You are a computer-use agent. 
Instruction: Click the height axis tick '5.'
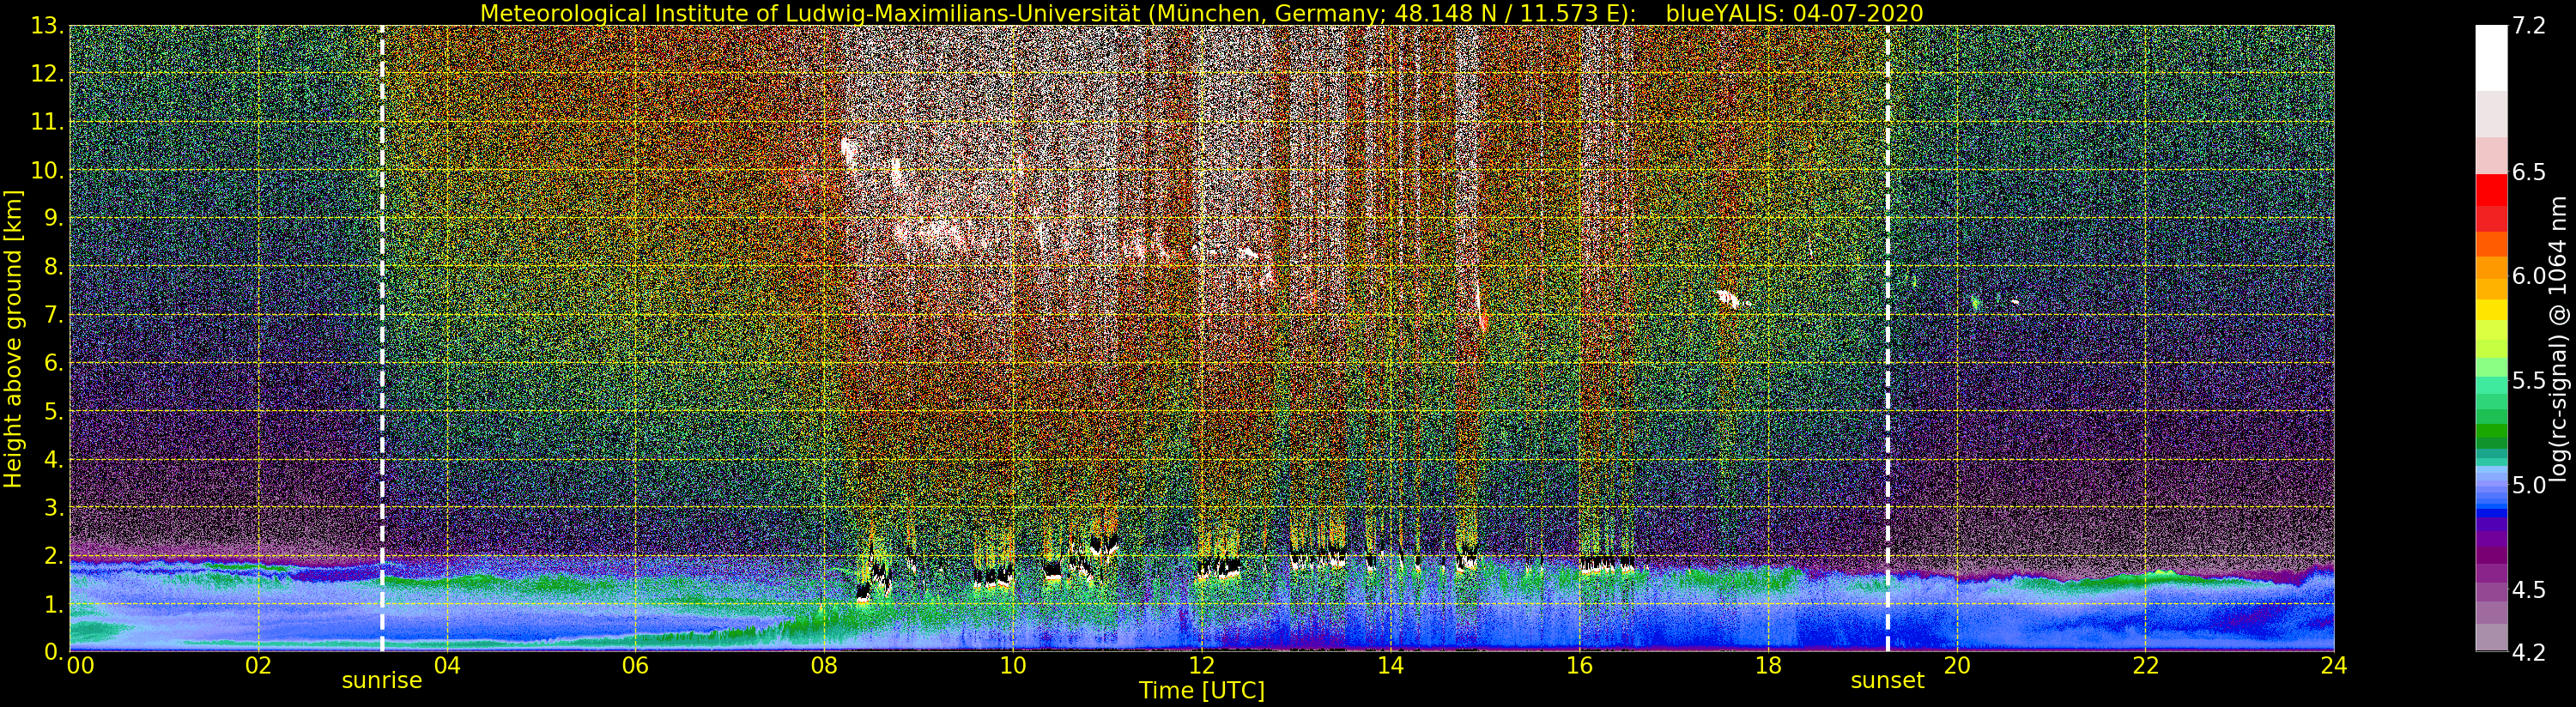coord(55,411)
